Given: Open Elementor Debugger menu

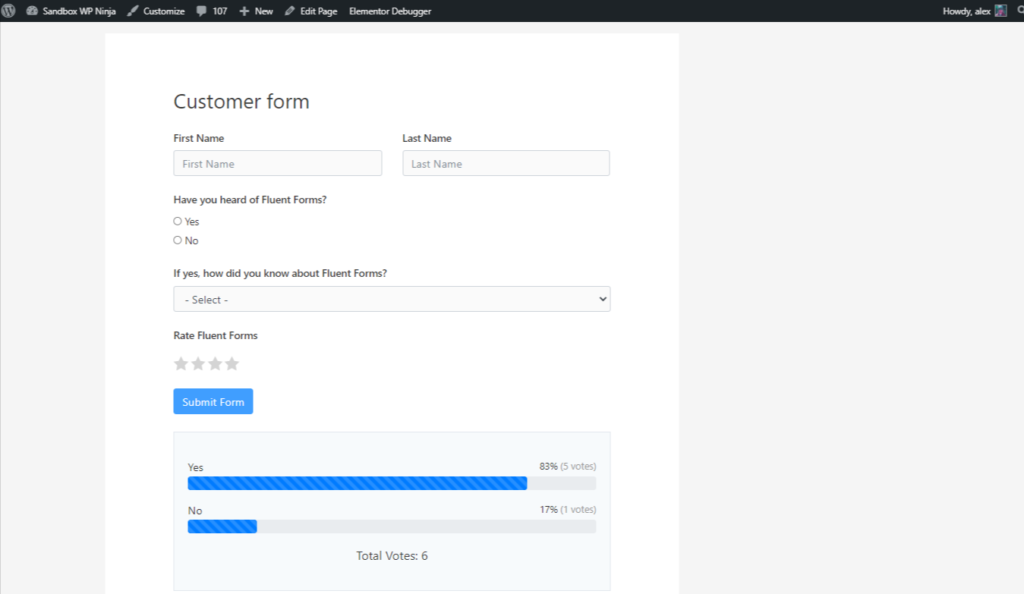Looking at the screenshot, I should point(390,11).
